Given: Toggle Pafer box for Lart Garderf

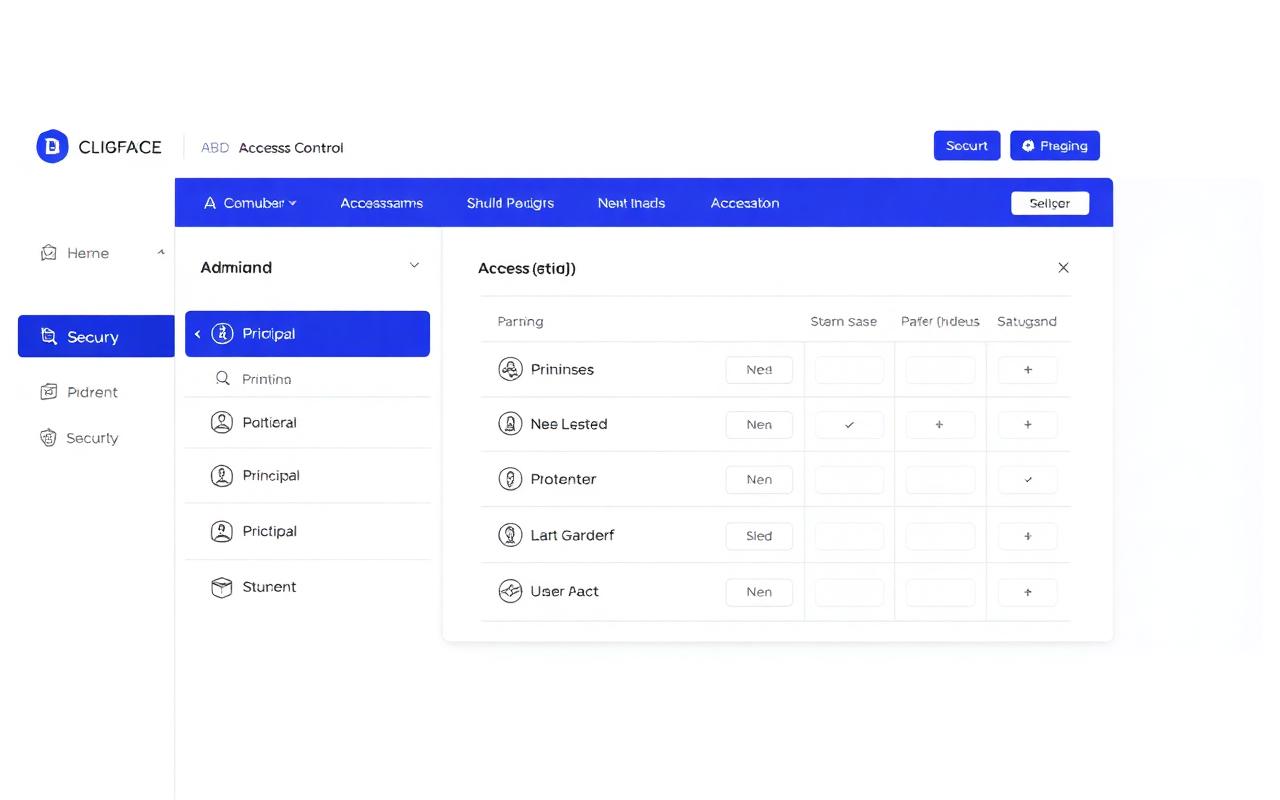Looking at the screenshot, I should 940,536.
